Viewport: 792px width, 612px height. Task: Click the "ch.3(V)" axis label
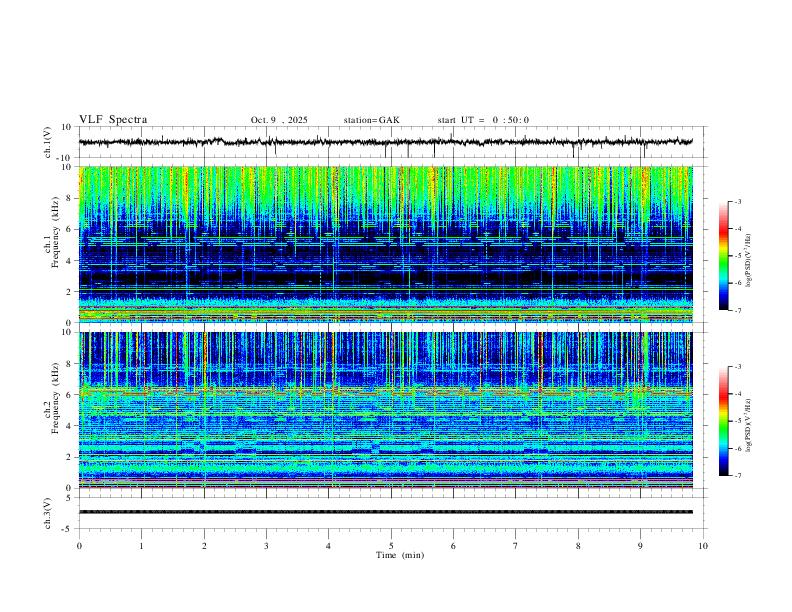tap(48, 513)
